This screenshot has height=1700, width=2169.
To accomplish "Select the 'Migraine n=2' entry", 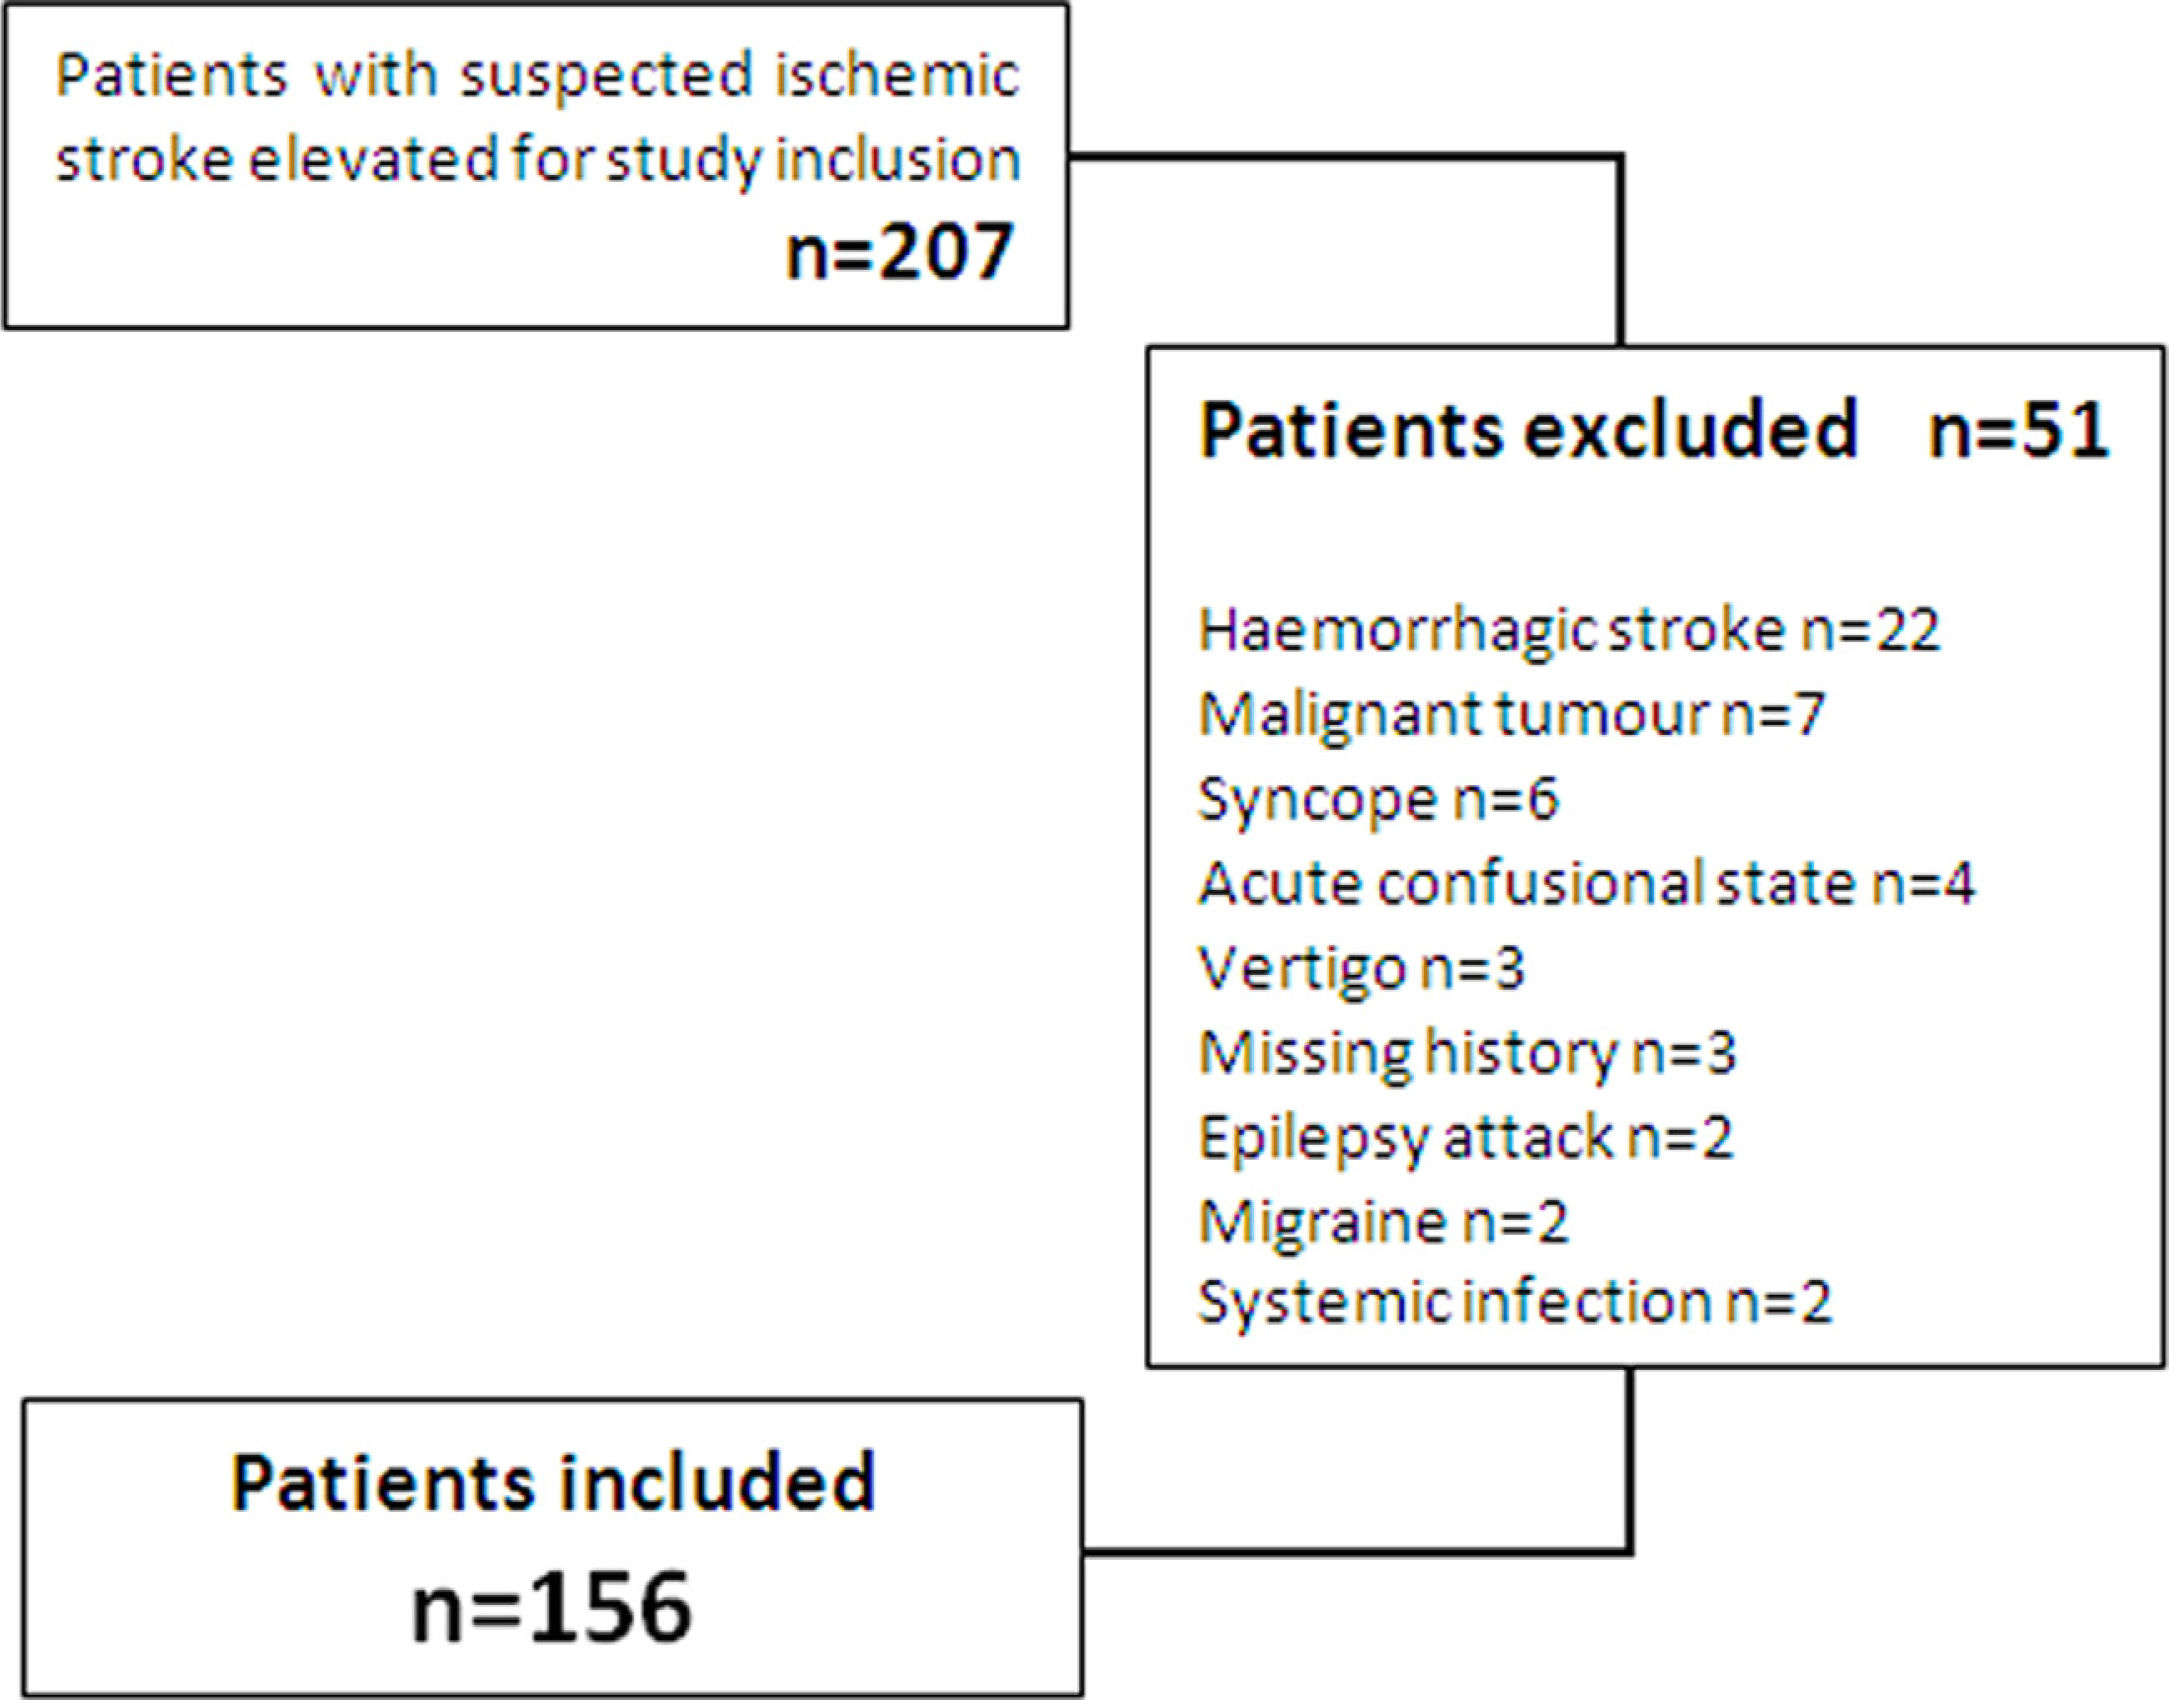I will click(x=1383, y=1222).
